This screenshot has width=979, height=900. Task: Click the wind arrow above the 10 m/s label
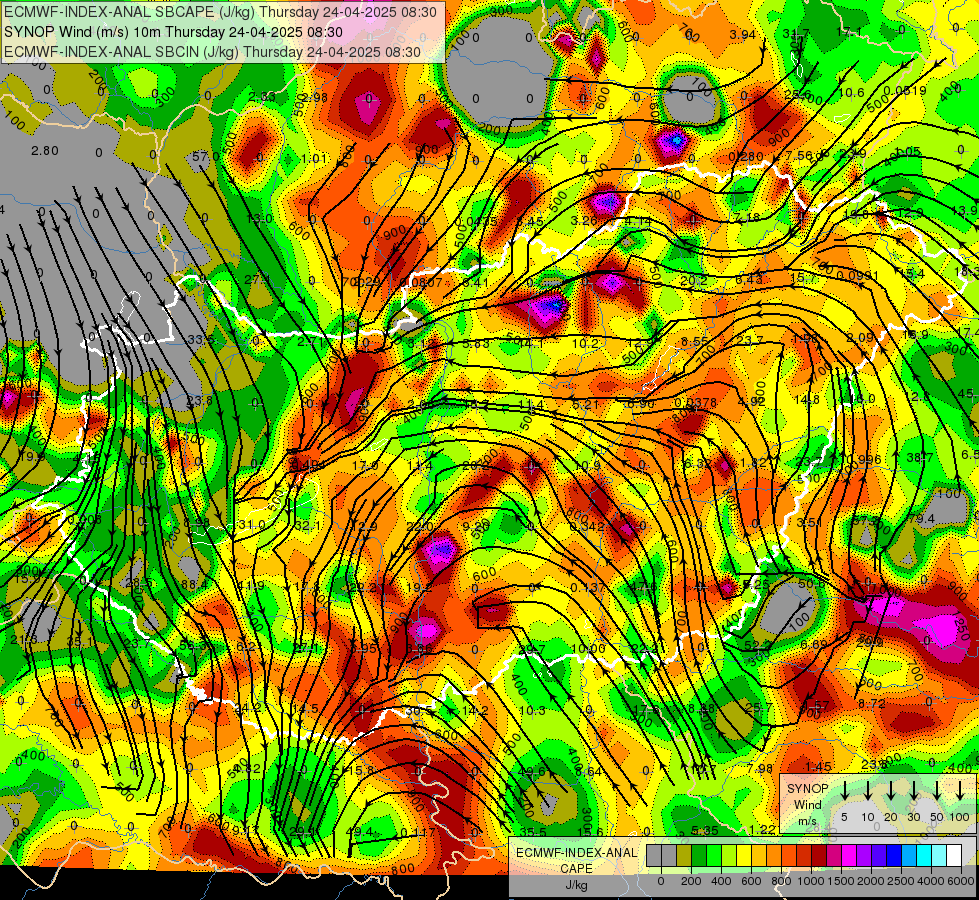tap(867, 791)
